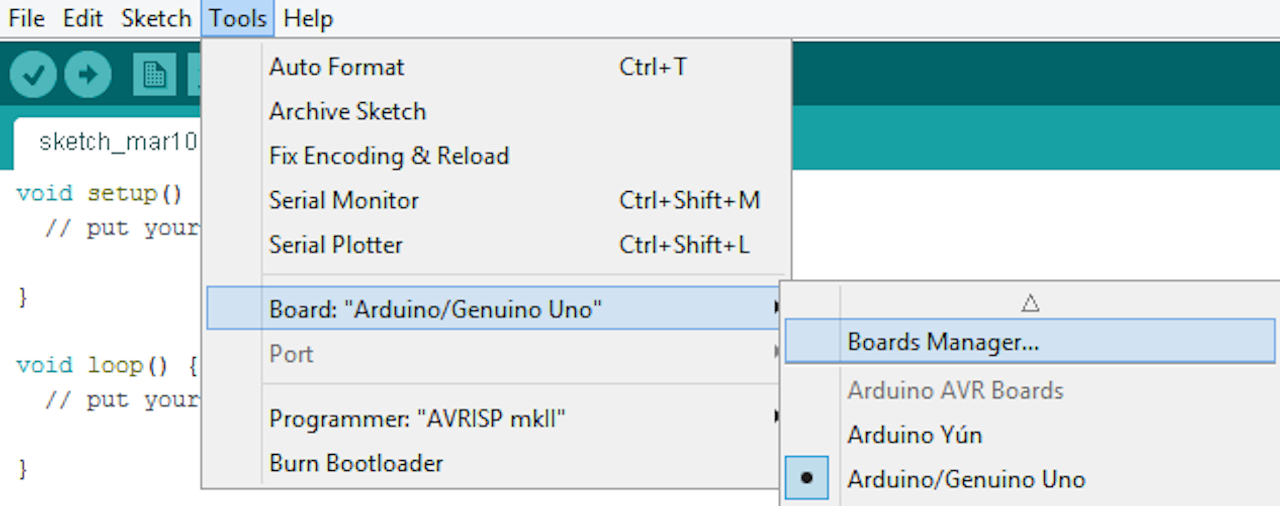Open the Serial Plotter
This screenshot has height=506, width=1280.
point(336,244)
